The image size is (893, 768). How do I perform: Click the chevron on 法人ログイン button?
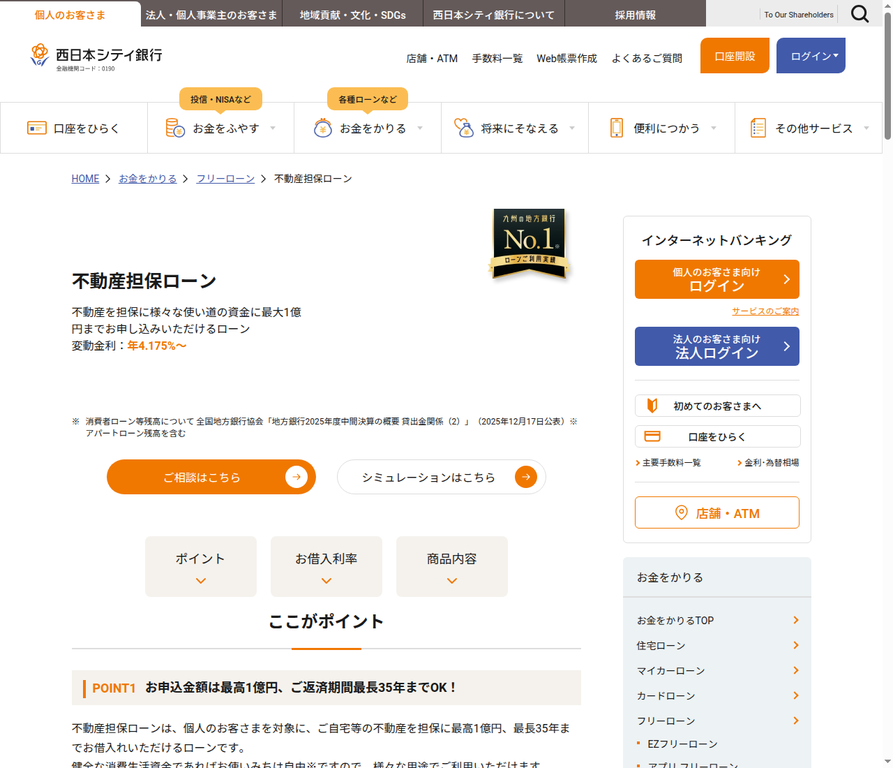click(x=787, y=346)
